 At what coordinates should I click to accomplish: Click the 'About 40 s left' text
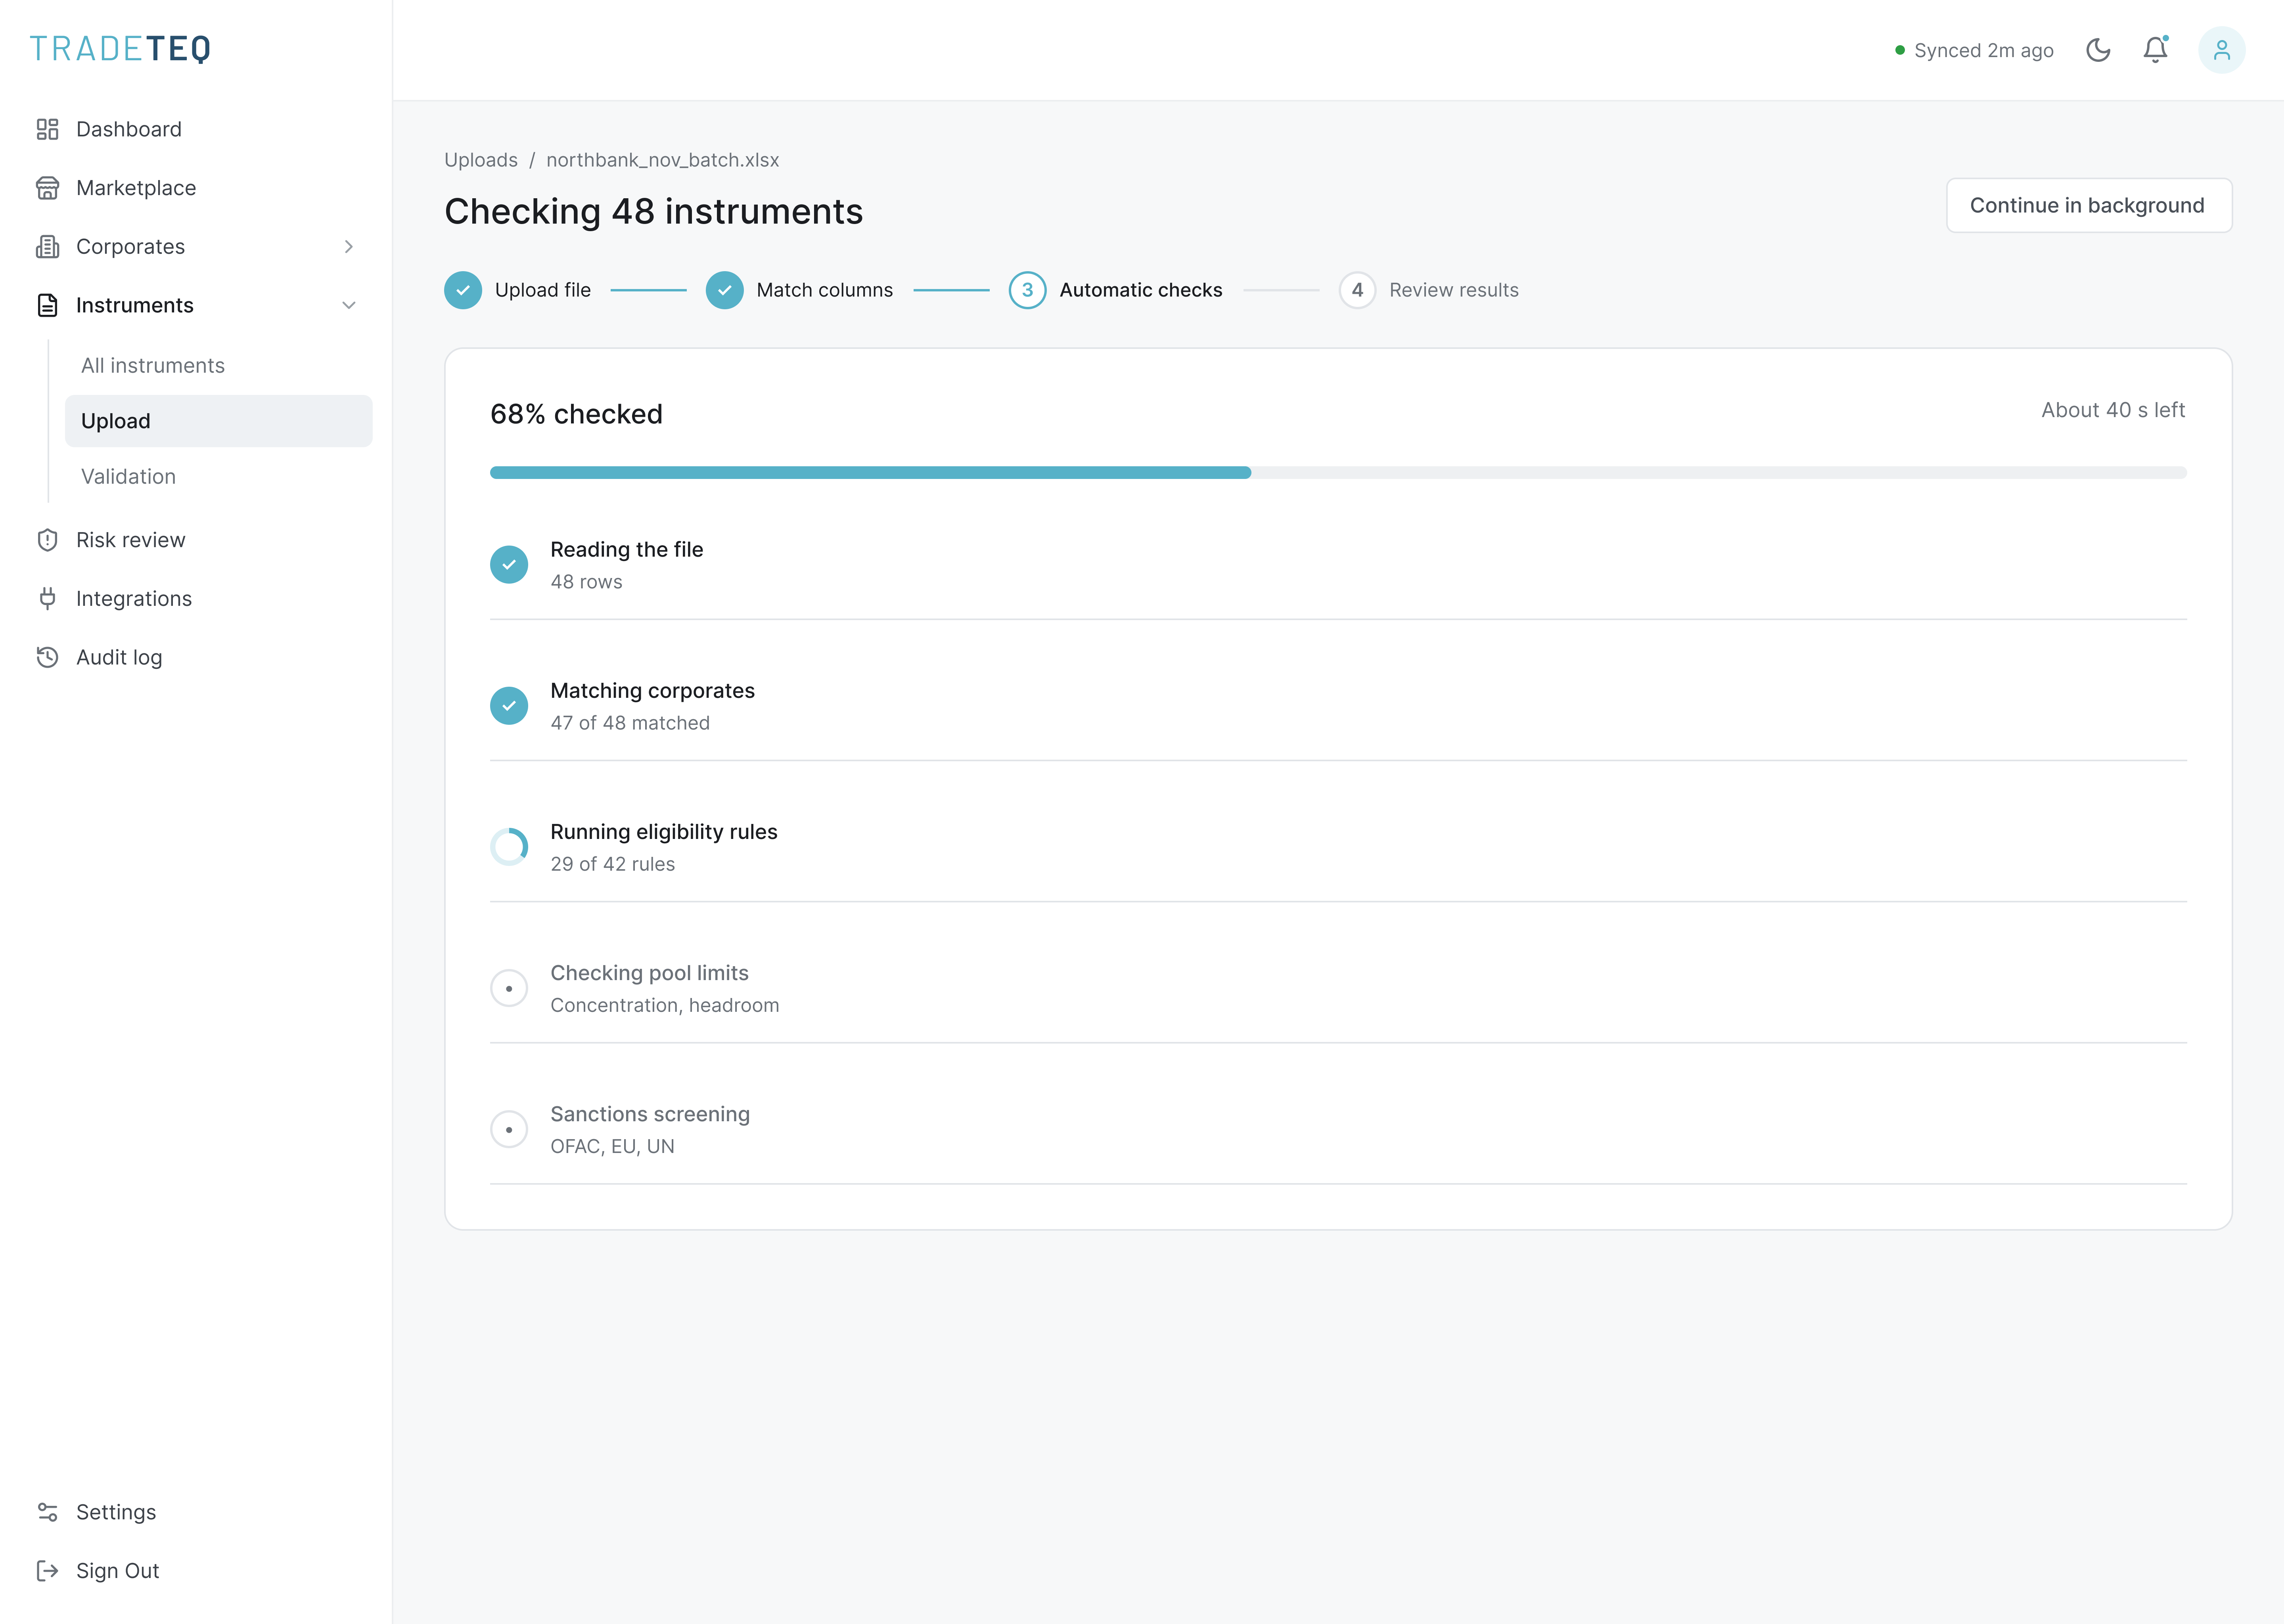click(x=2113, y=410)
